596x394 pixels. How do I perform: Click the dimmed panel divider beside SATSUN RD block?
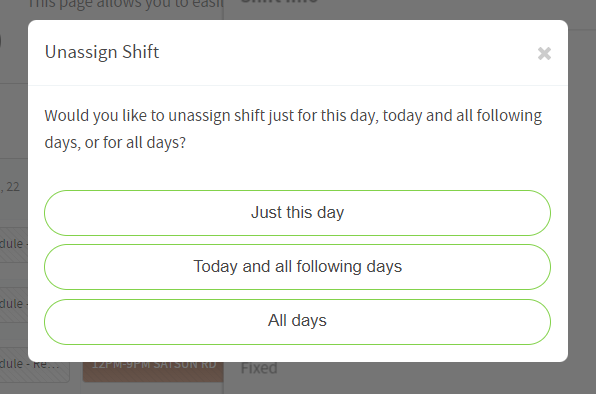224,378
